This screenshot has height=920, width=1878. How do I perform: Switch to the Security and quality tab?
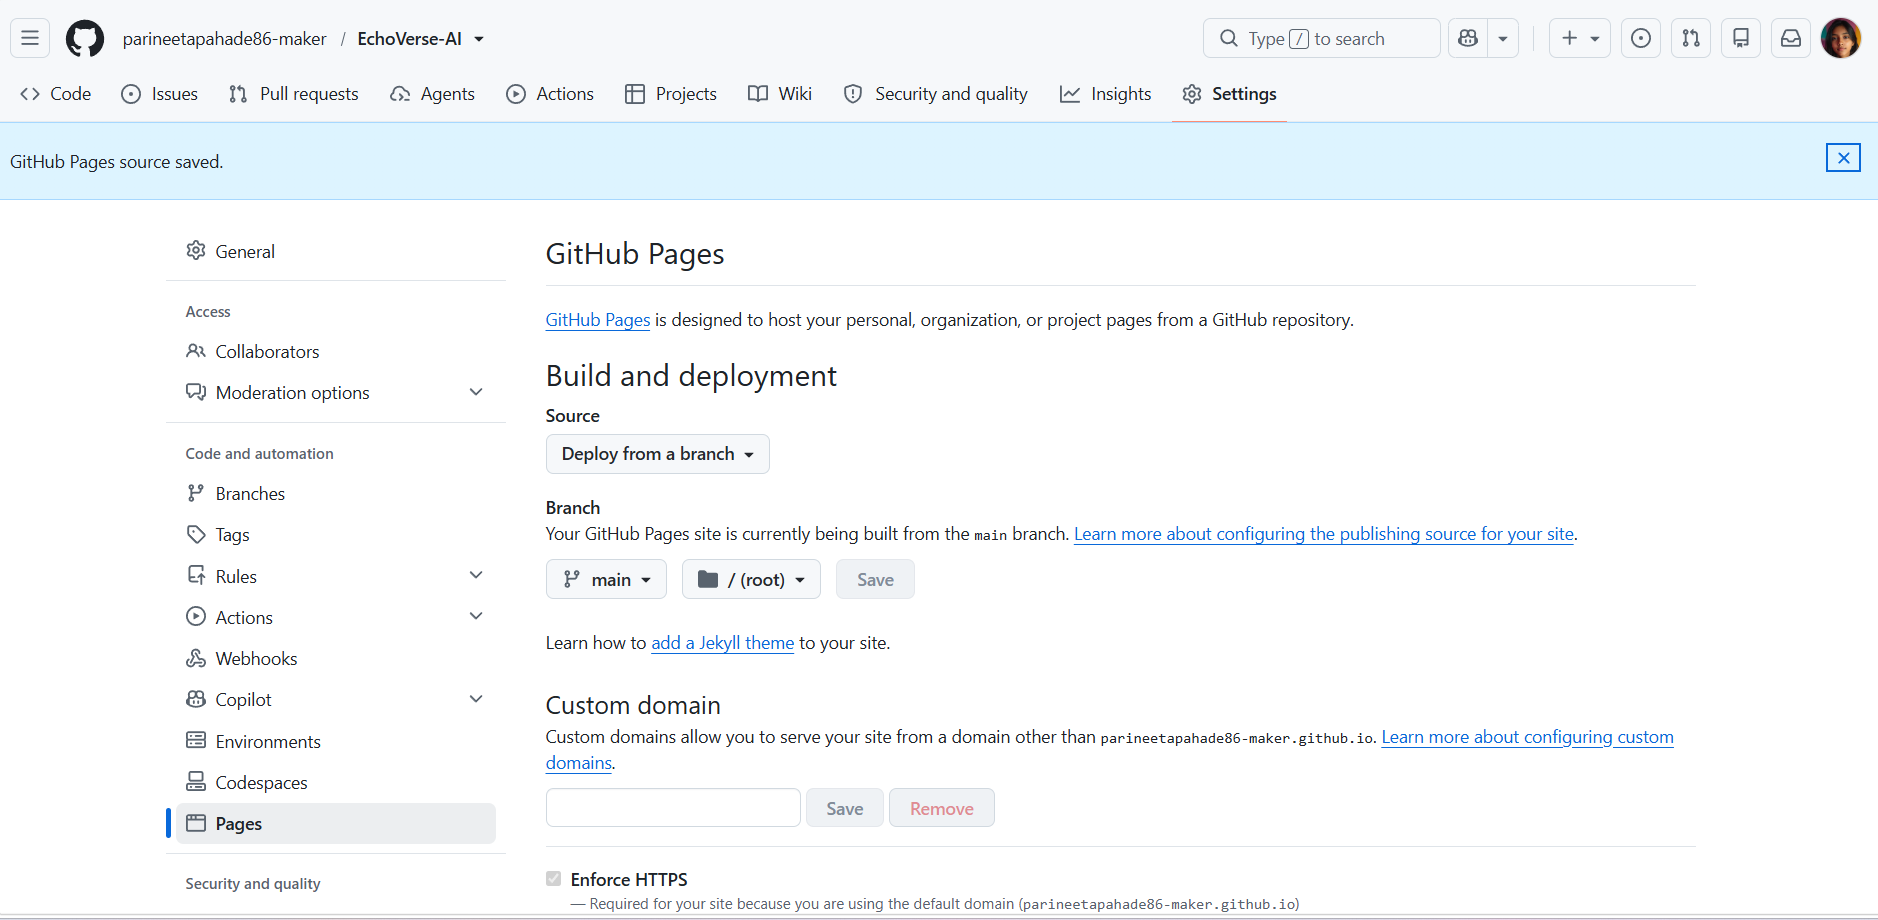click(936, 94)
